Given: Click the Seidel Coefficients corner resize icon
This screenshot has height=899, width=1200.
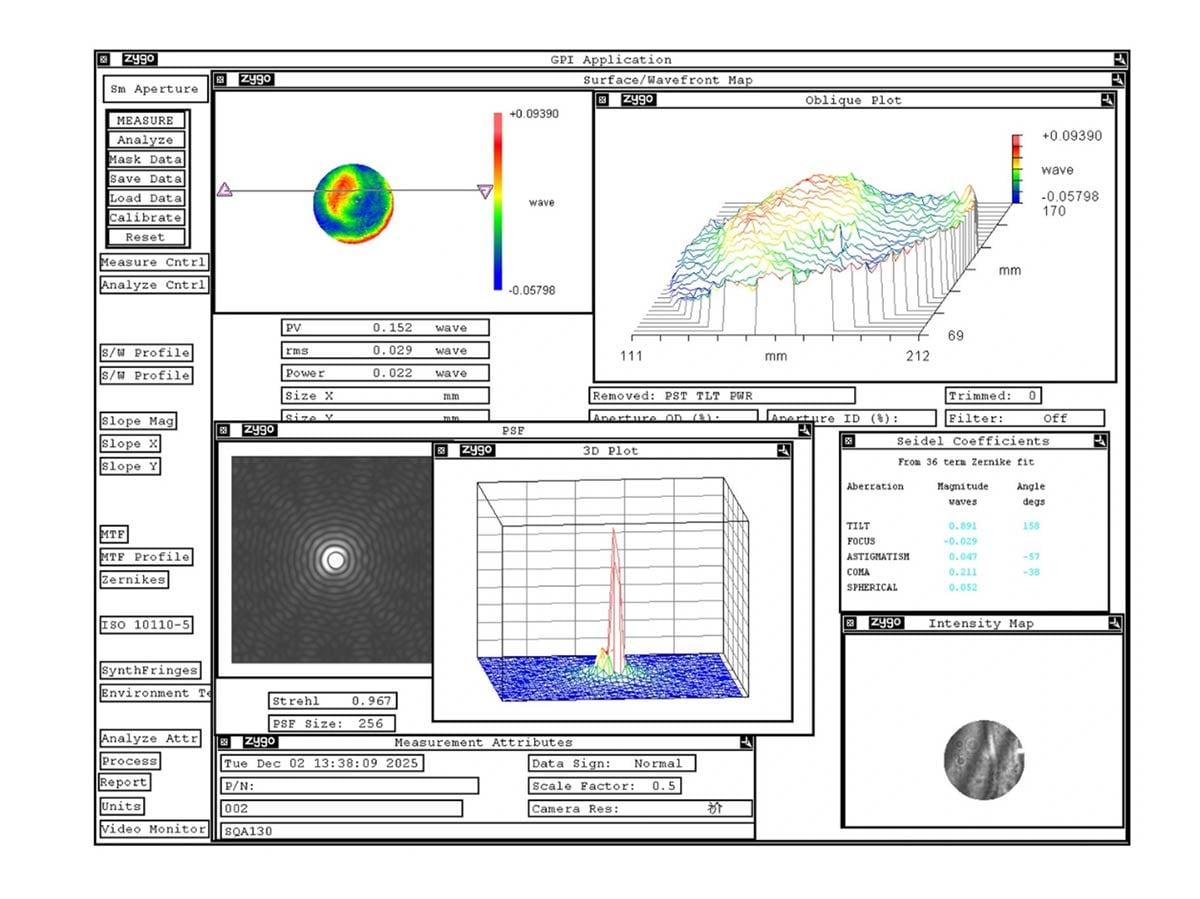Looking at the screenshot, I should 1100,441.
